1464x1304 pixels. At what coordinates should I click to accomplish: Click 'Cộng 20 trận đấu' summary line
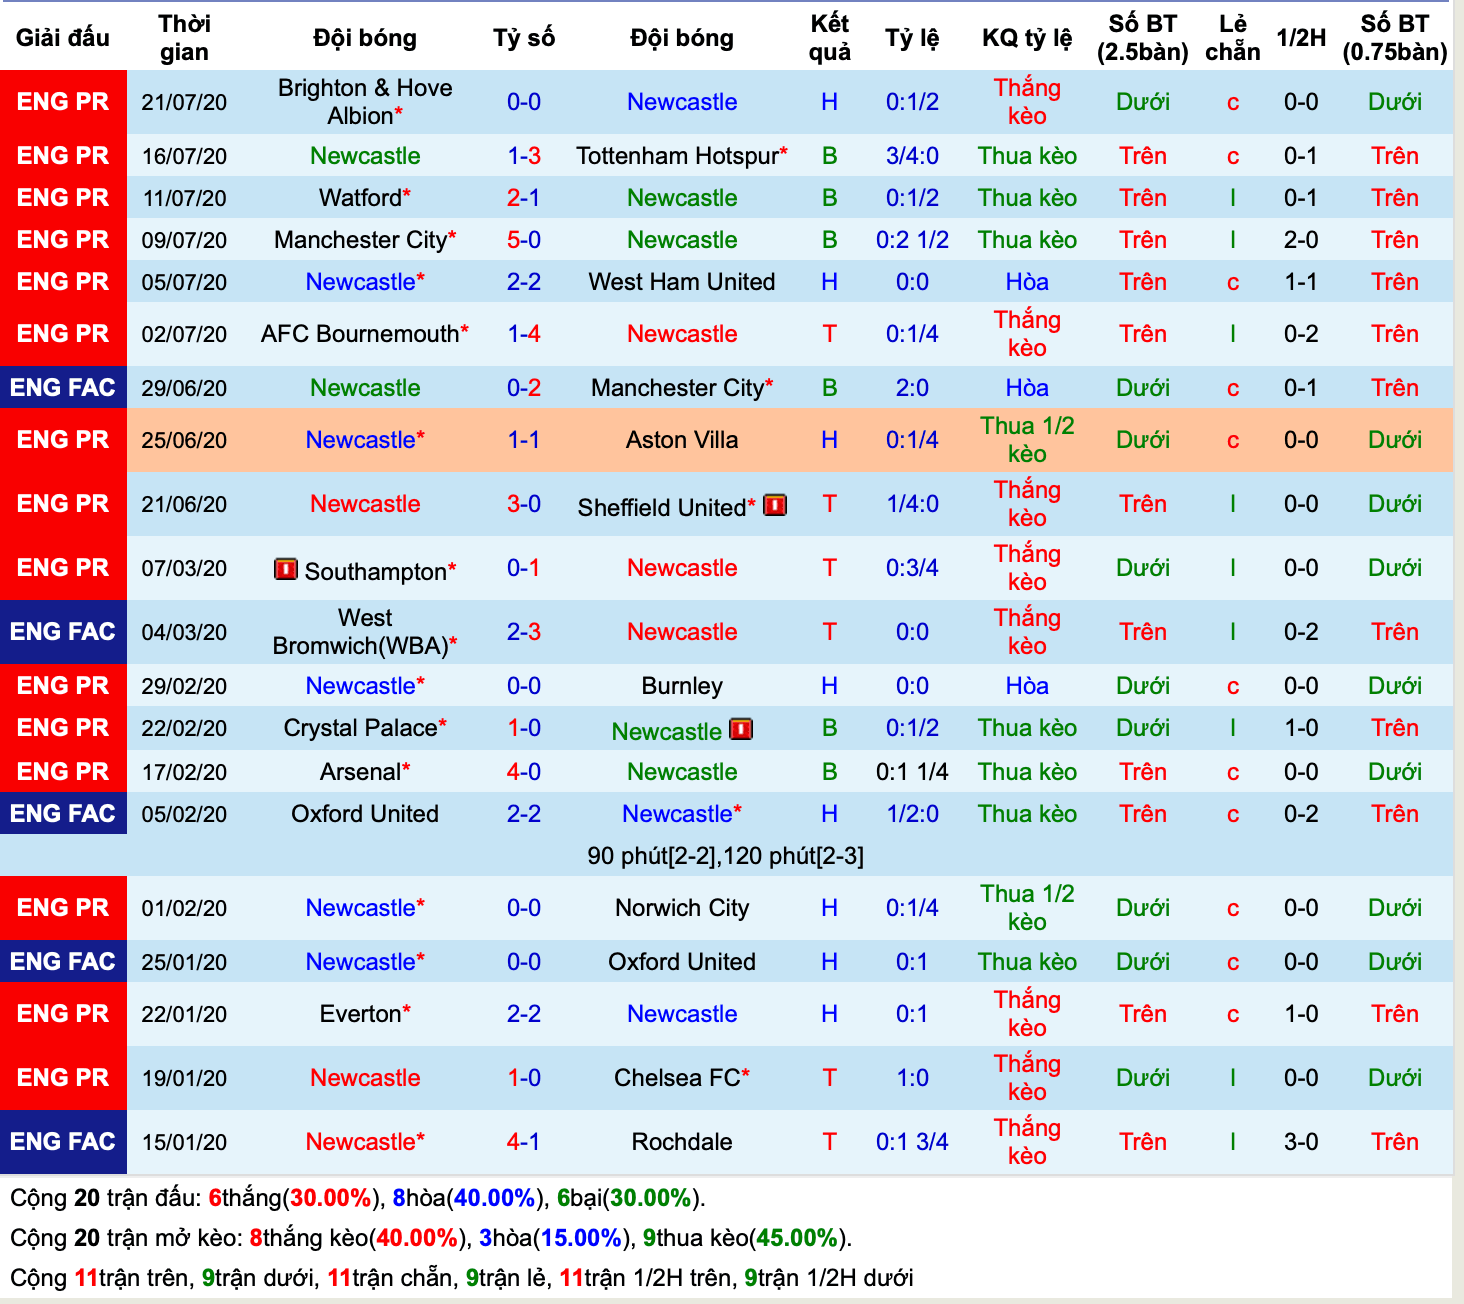click(357, 1198)
